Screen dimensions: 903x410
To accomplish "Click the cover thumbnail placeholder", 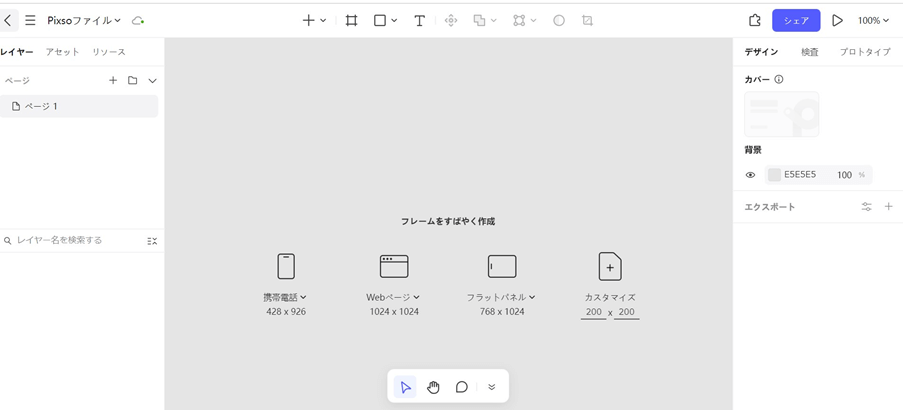I will coord(781,114).
